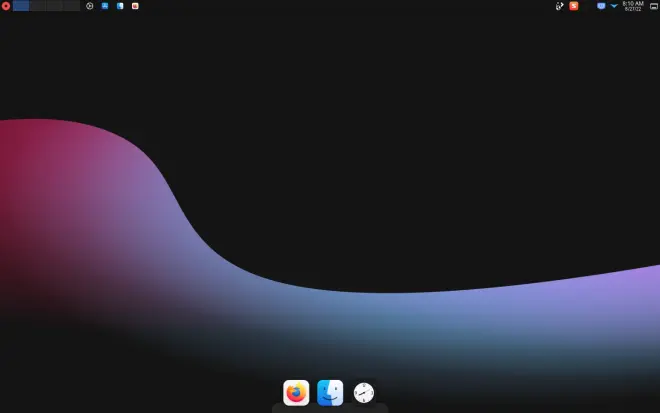Open the orange S tray icon
Screen dimensions: 660x413
(574, 6)
